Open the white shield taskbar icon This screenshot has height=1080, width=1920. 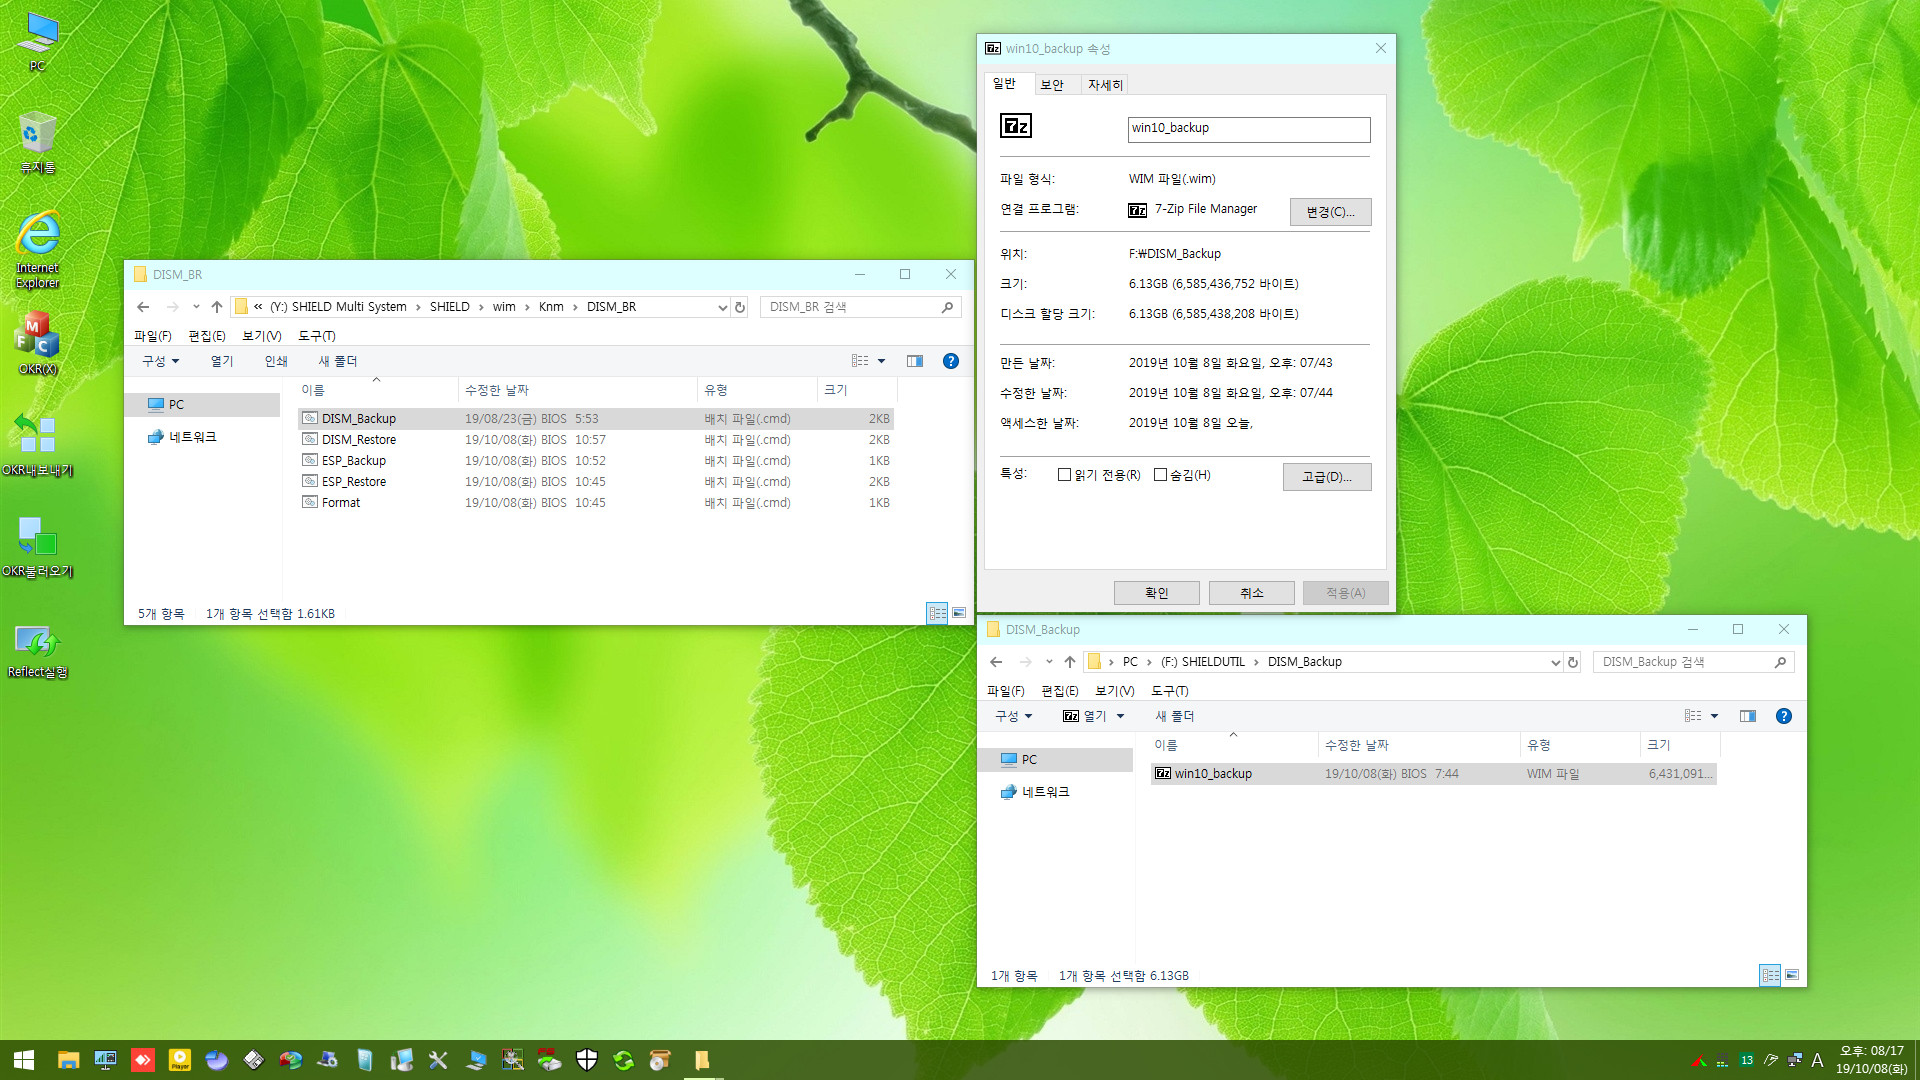click(587, 1060)
